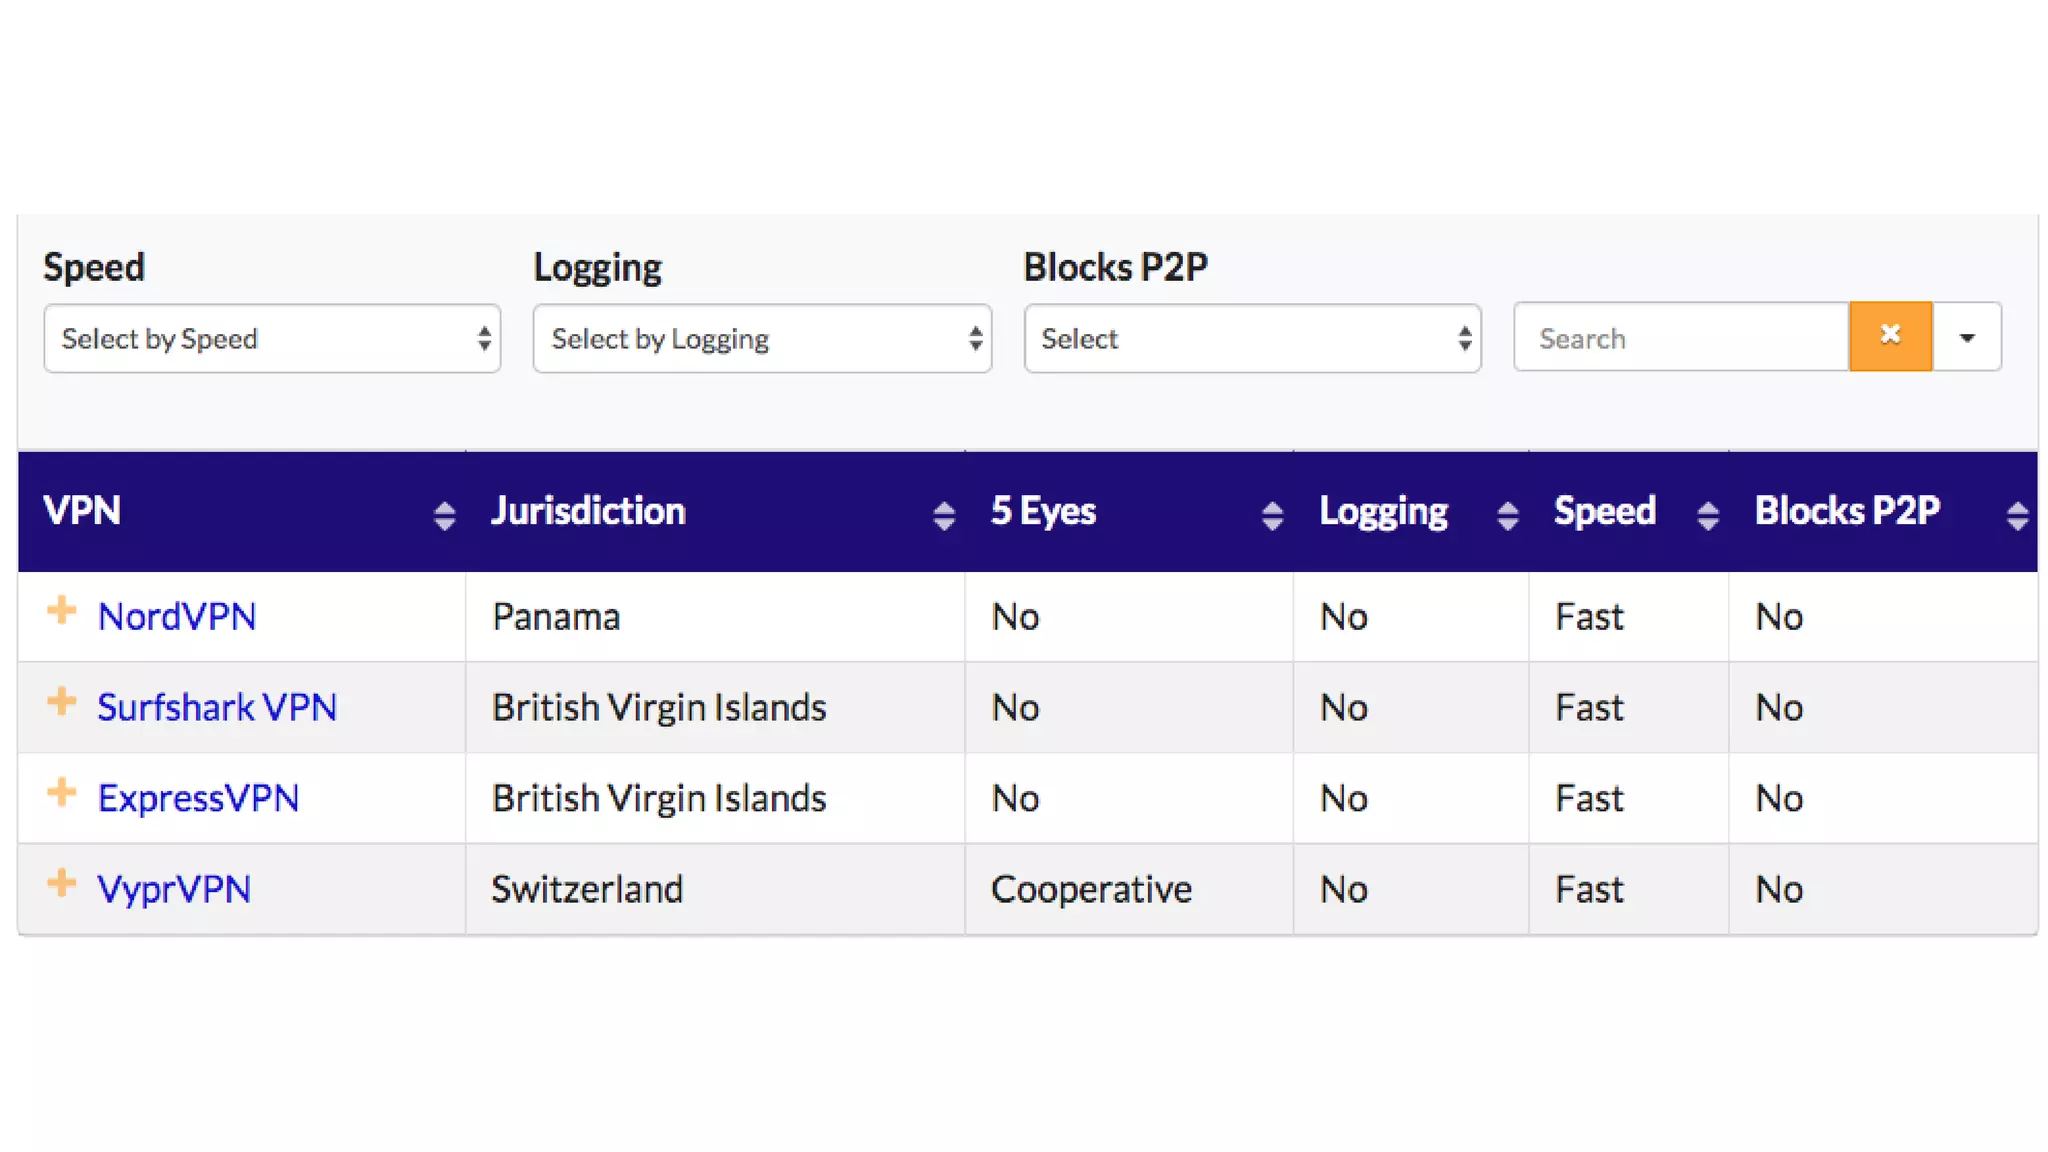The image size is (2048, 1152).
Task: Clear search with the orange X button
Action: tap(1890, 336)
